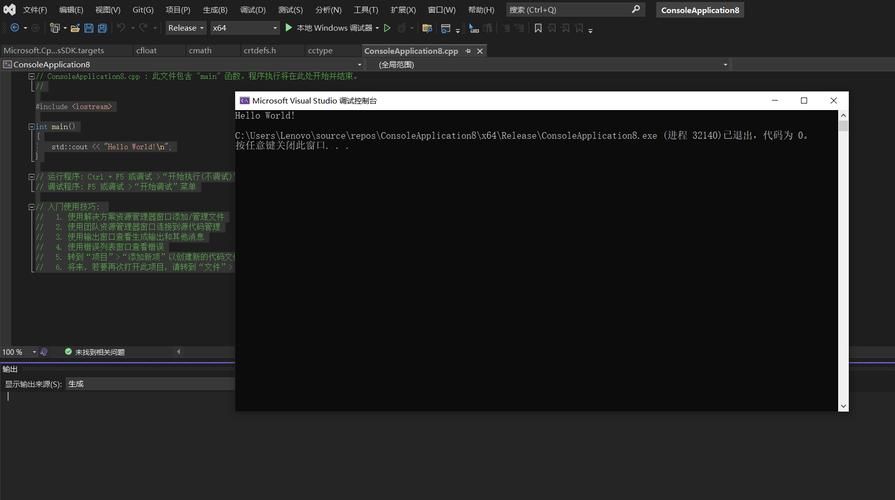Open the output source 生成 dropdown
Screen dimensions: 895x500
[150, 384]
